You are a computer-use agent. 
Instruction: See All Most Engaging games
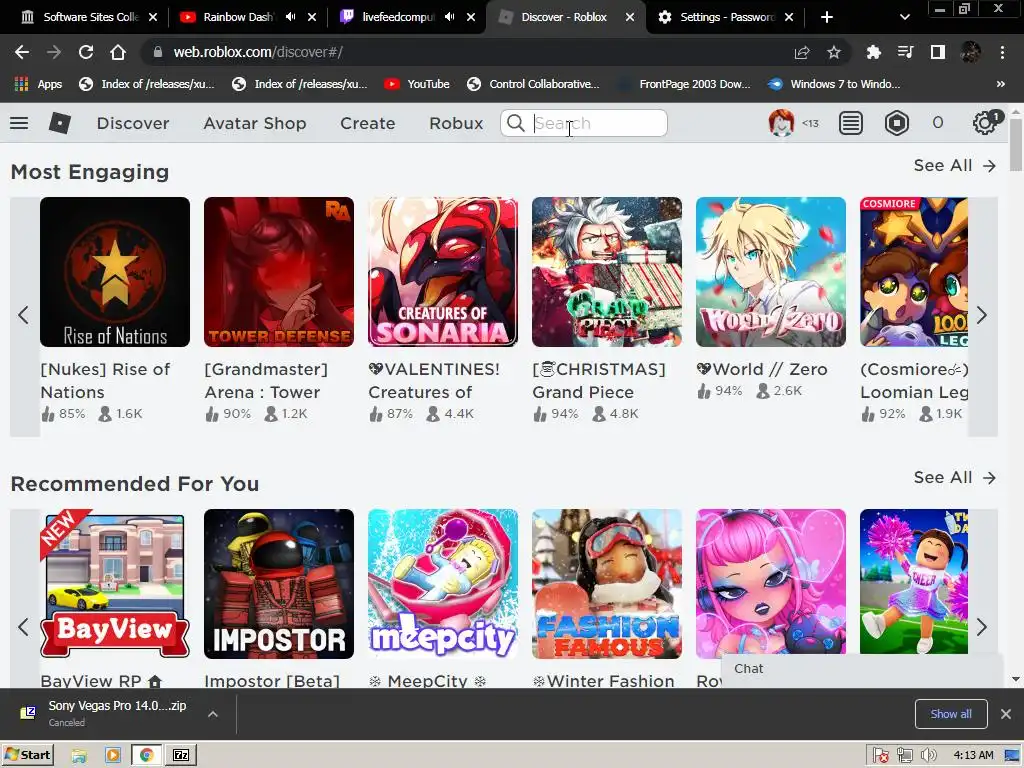(x=955, y=166)
